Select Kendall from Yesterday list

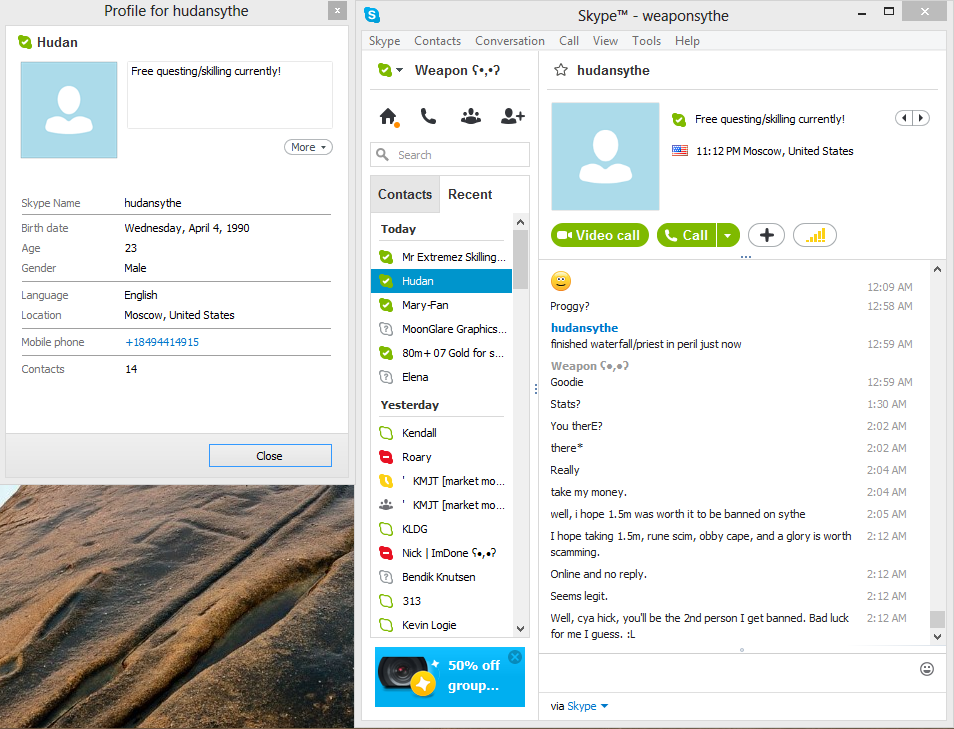tap(441, 433)
